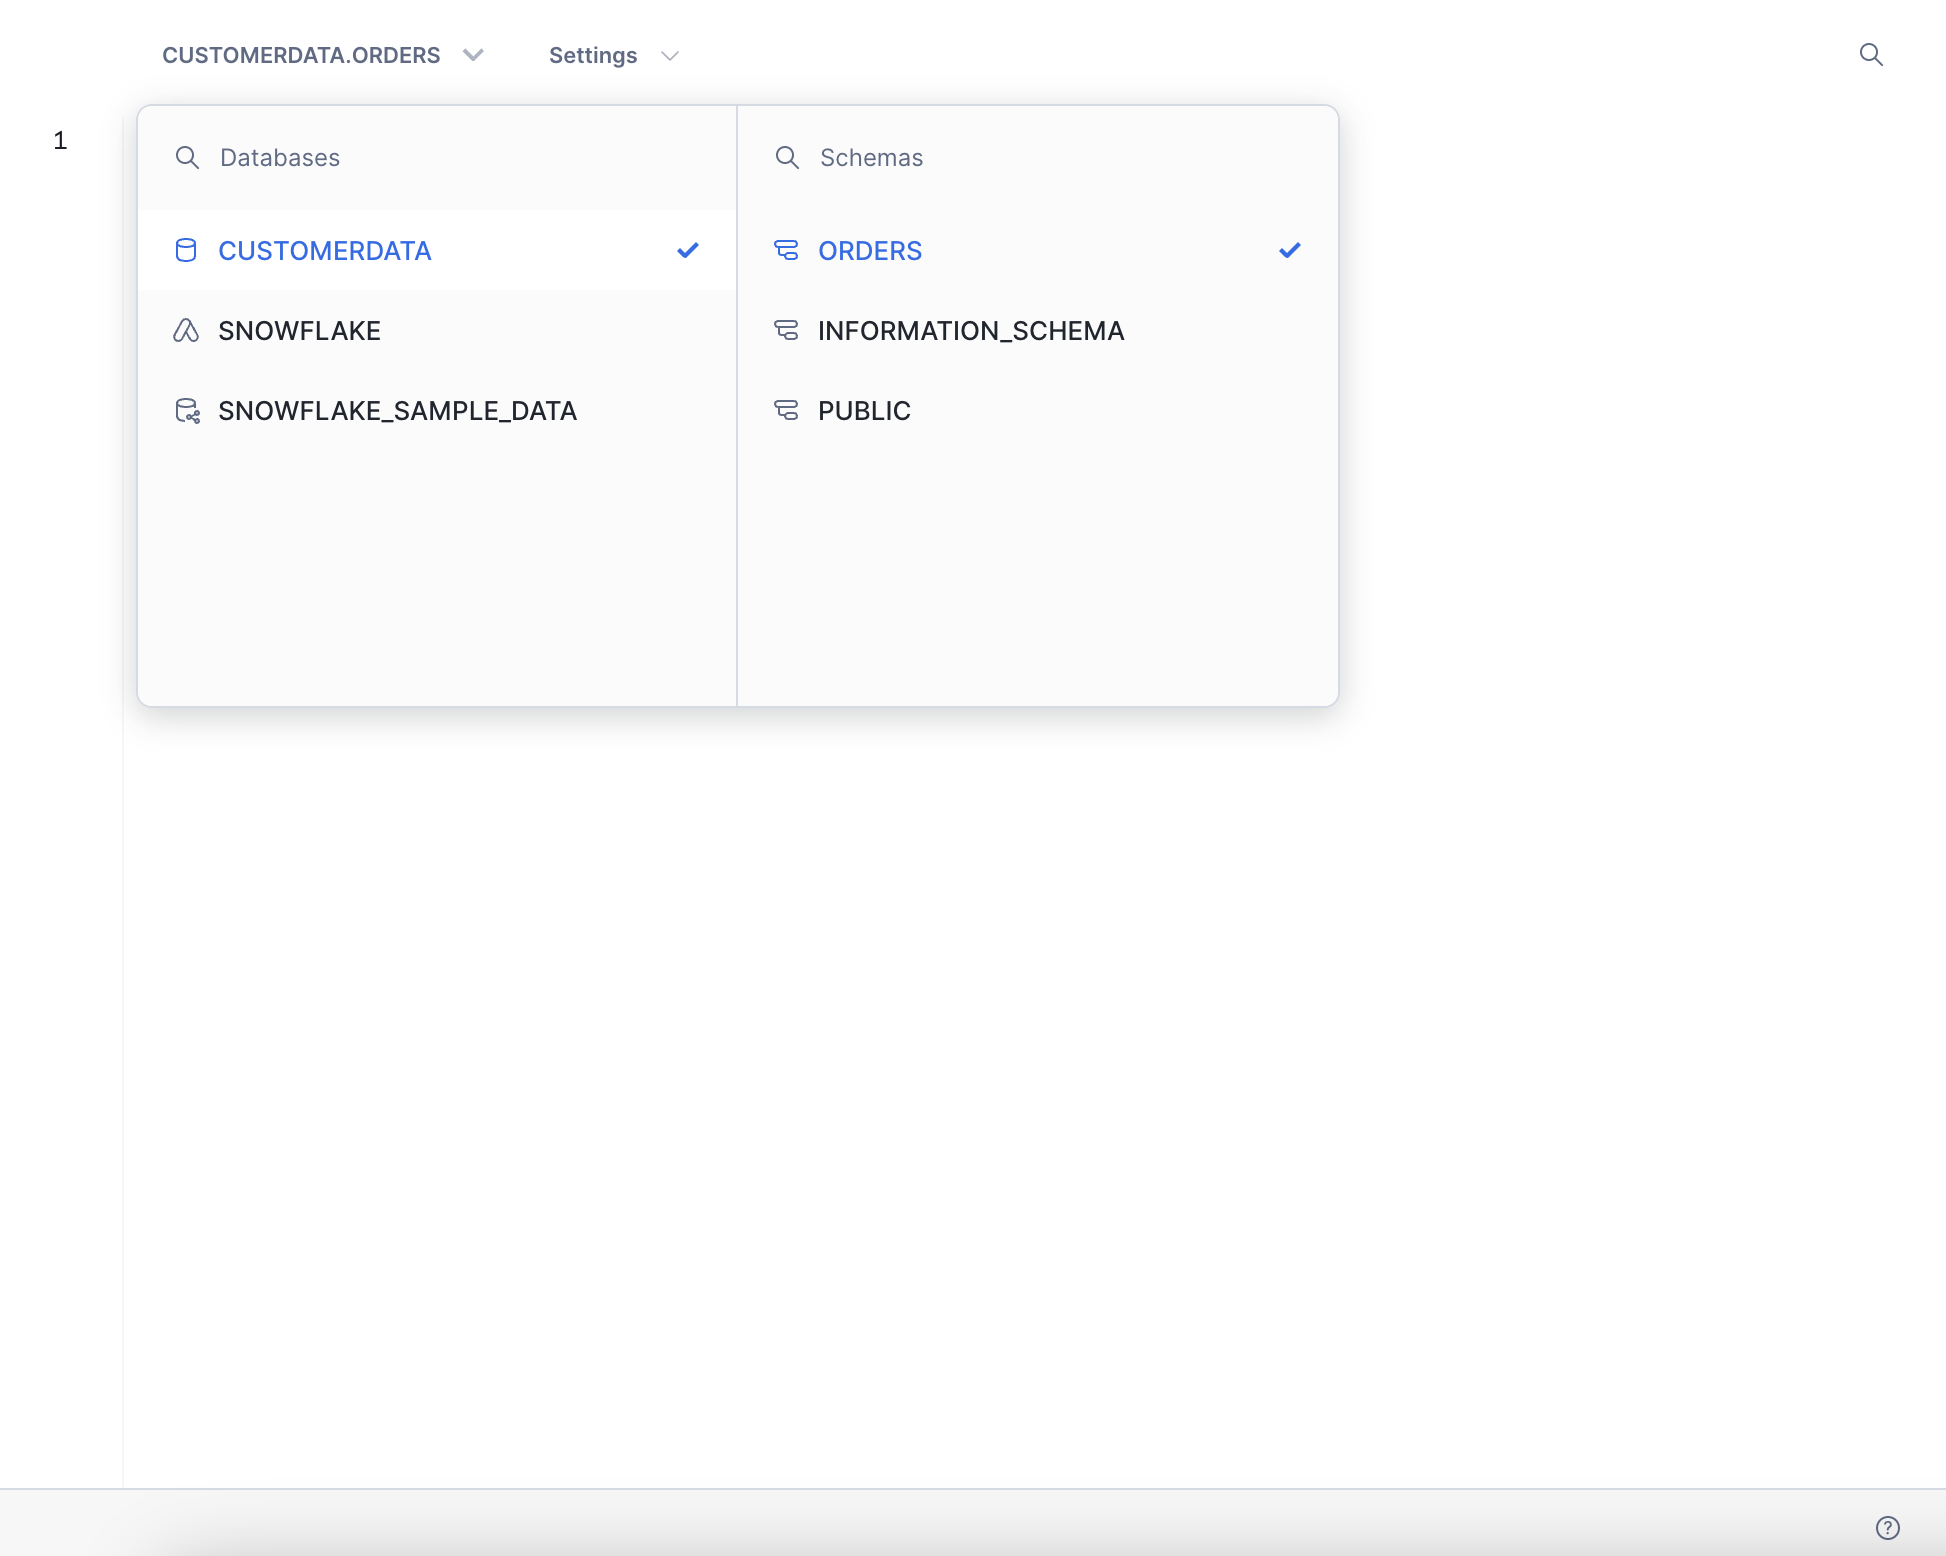Open the search icon at top right
This screenshot has width=1946, height=1556.
point(1871,55)
